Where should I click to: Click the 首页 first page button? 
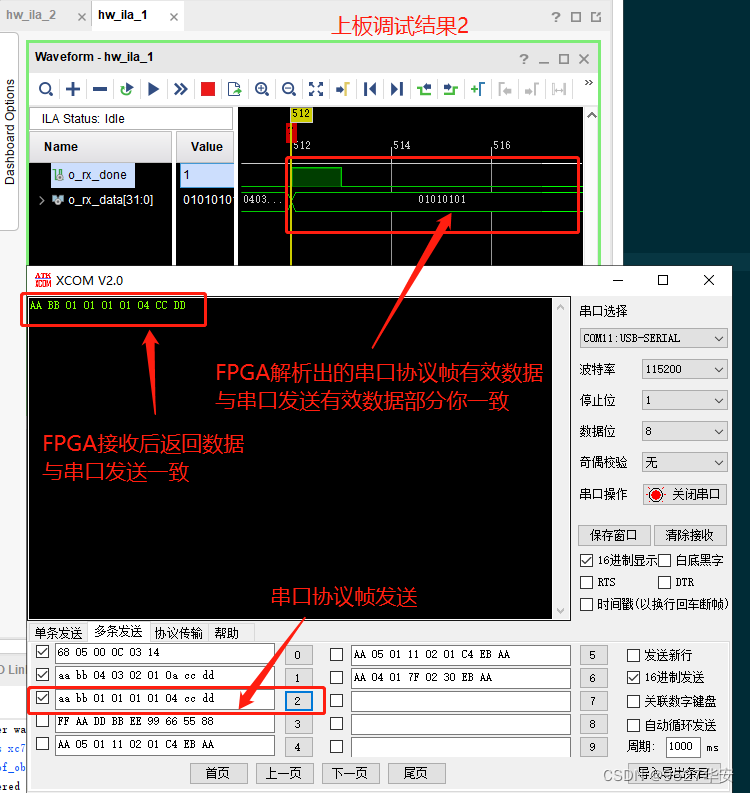click(x=218, y=773)
